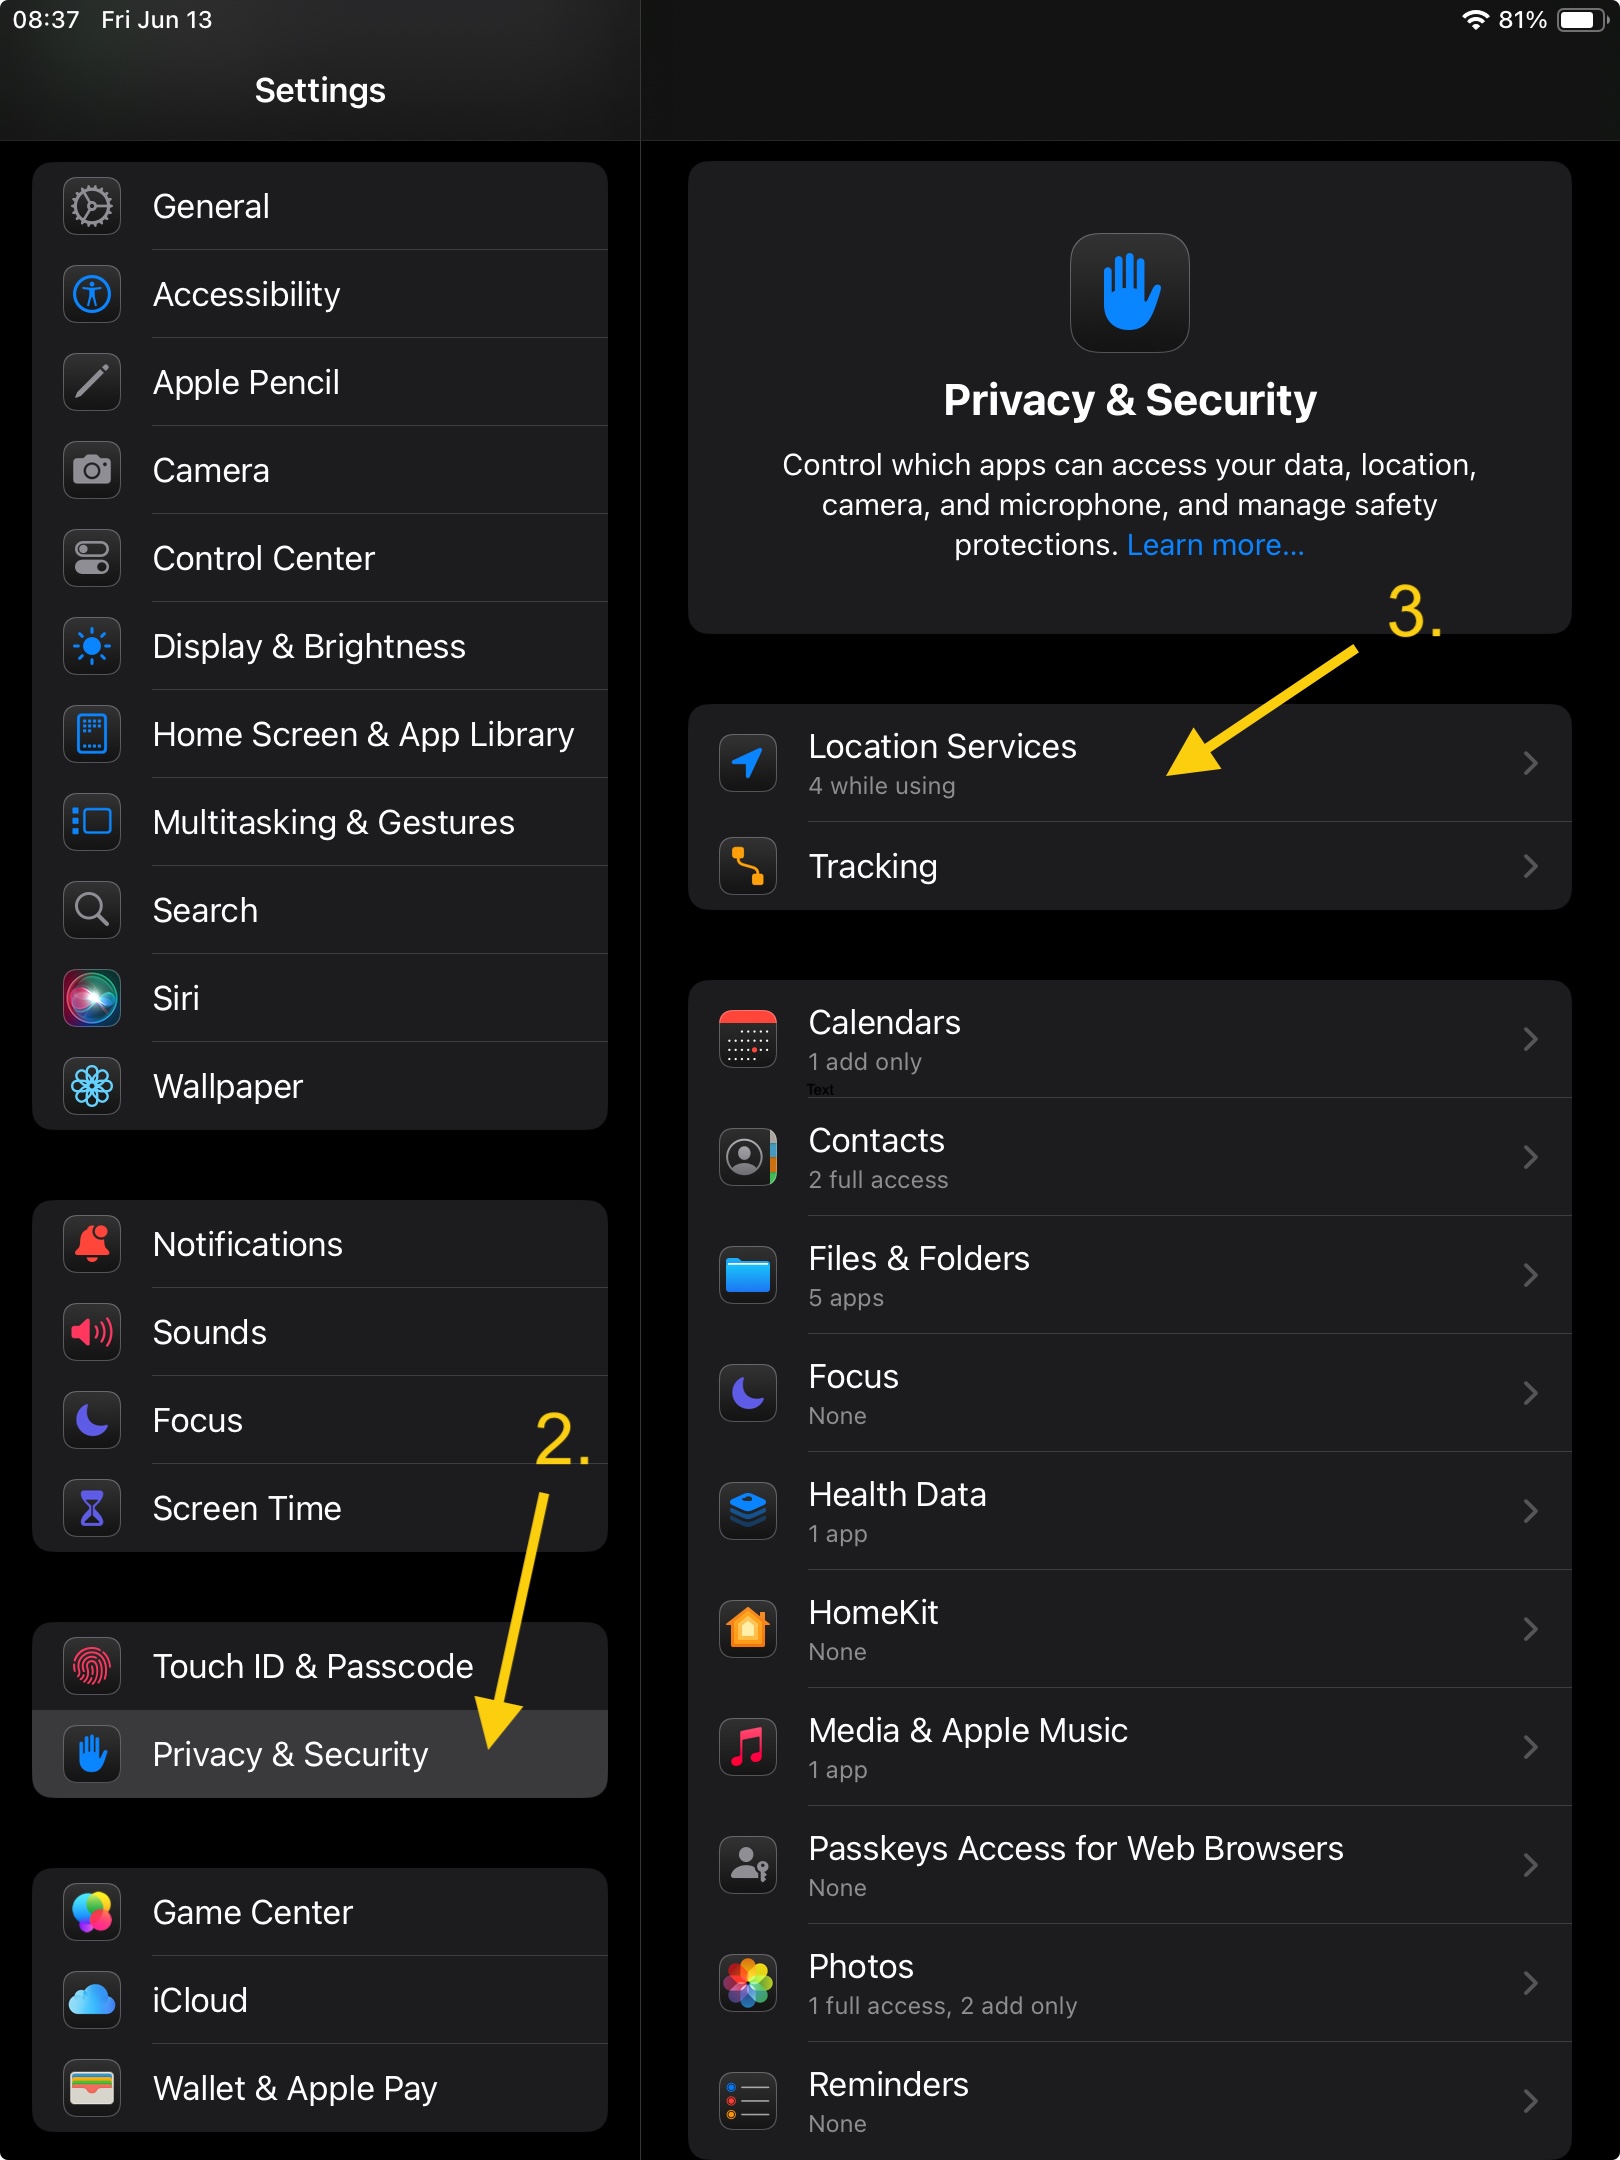Open the Siri icon in sidebar
This screenshot has width=1620, height=2160.
[x=92, y=998]
